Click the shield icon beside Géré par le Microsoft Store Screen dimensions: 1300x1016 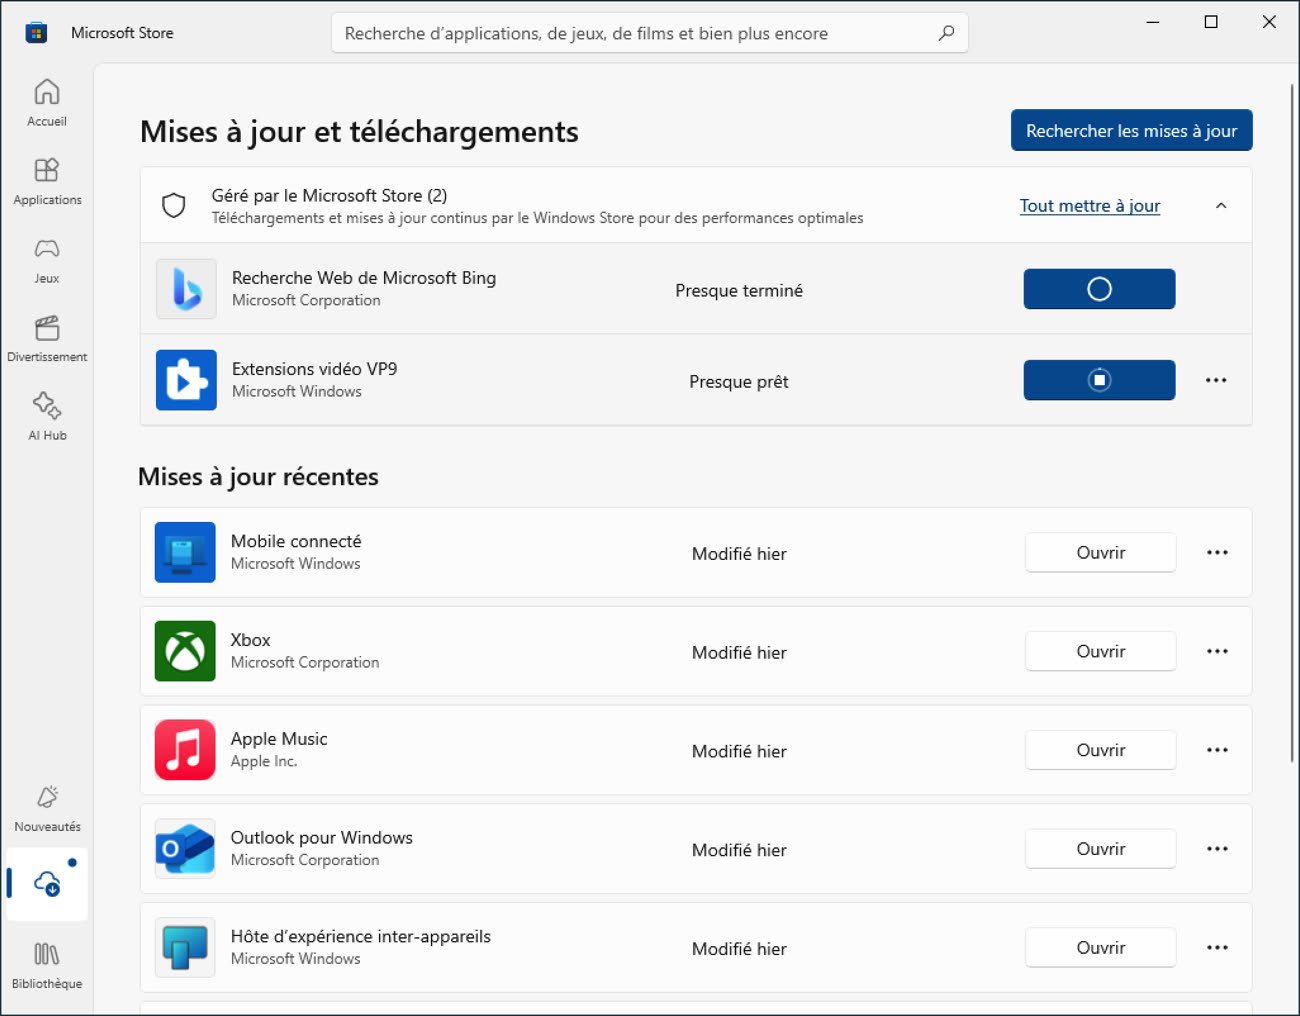click(x=174, y=205)
